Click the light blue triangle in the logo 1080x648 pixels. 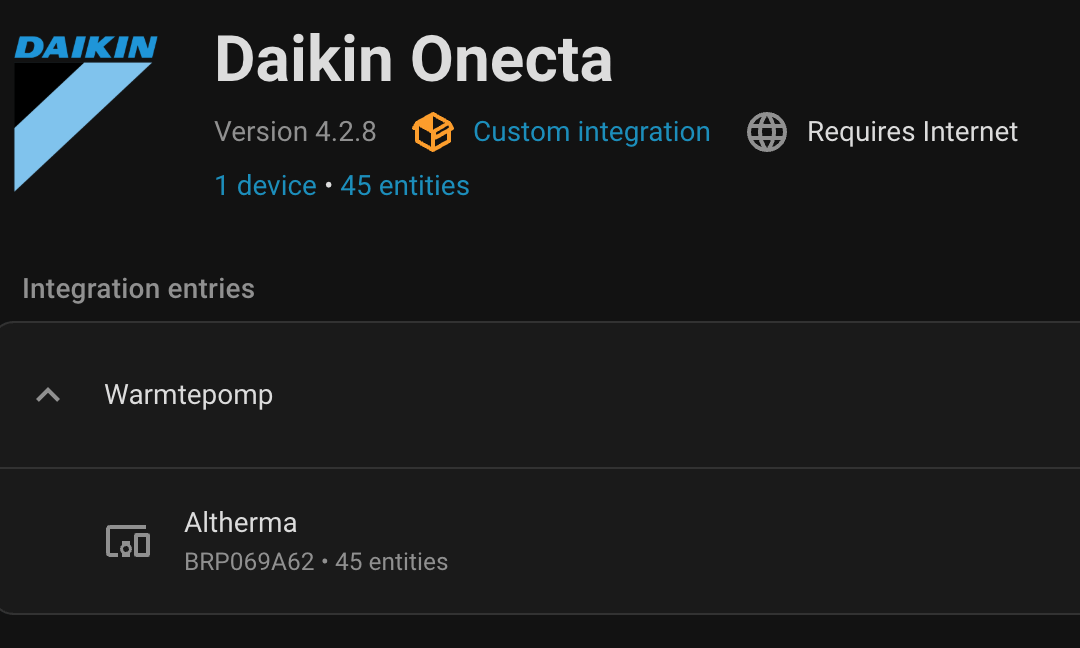[x=82, y=126]
